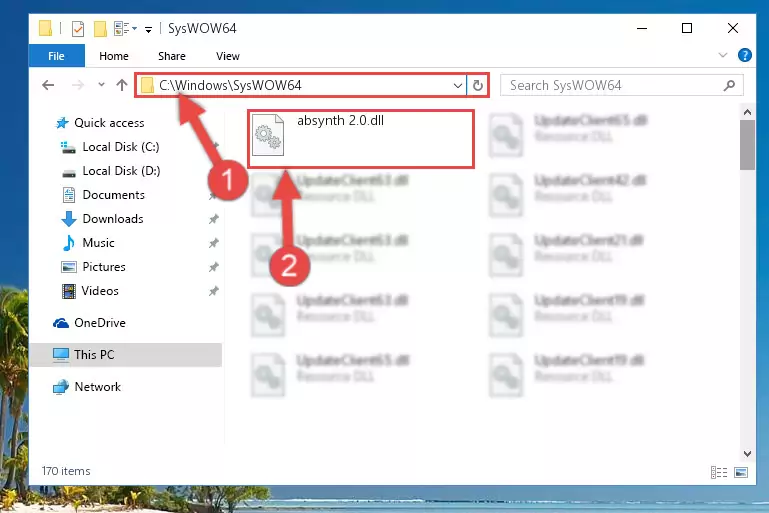This screenshot has height=513, width=769.
Task: Click the Forward navigation arrow
Action: [x=78, y=85]
